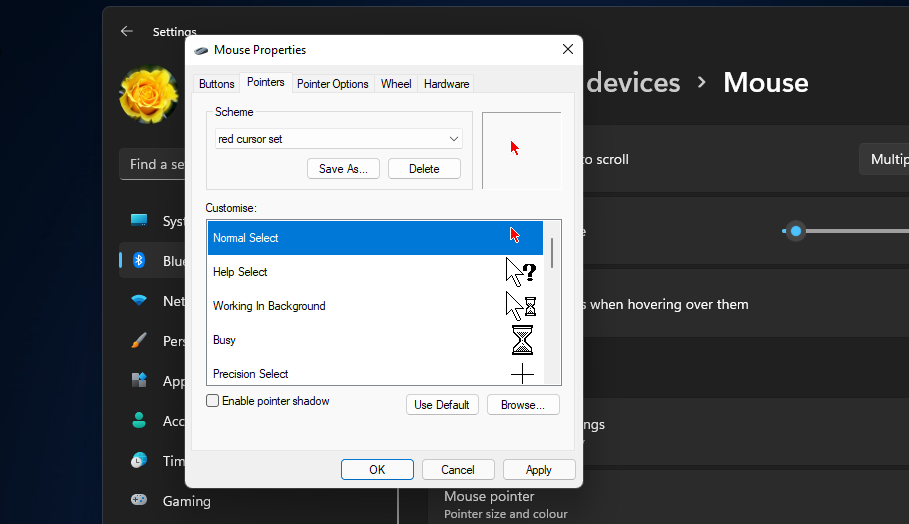Close the Mouse Properties dialog

pyautogui.click(x=568, y=49)
